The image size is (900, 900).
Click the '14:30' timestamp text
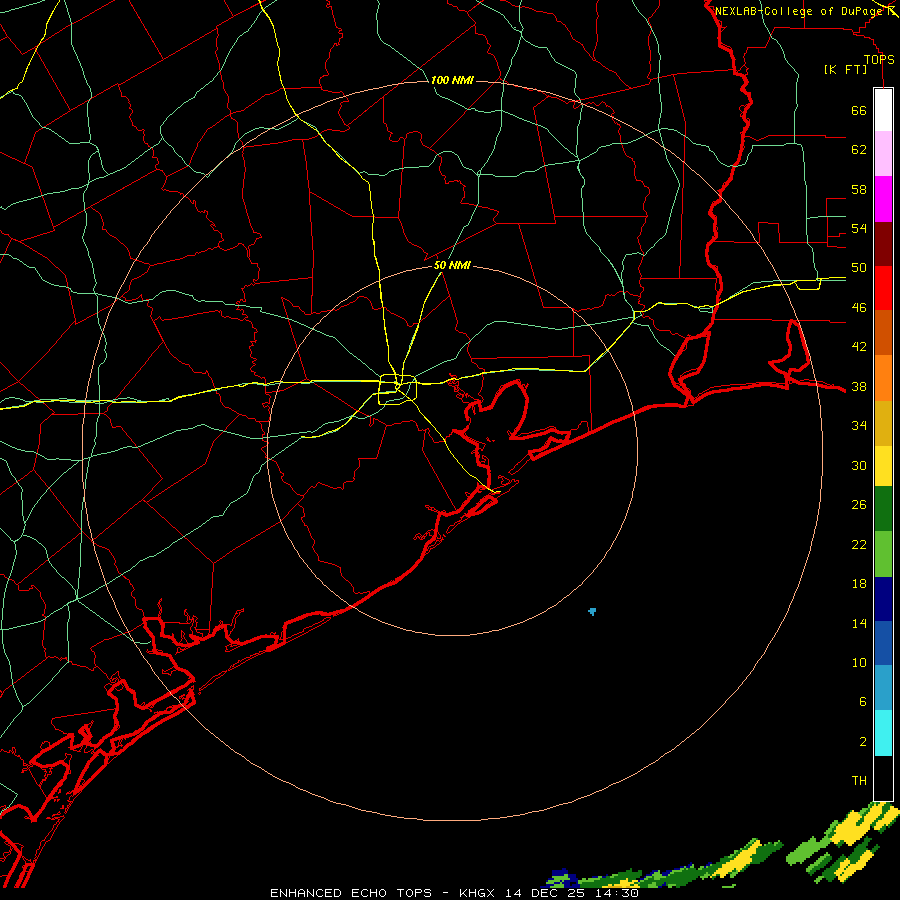(617, 893)
